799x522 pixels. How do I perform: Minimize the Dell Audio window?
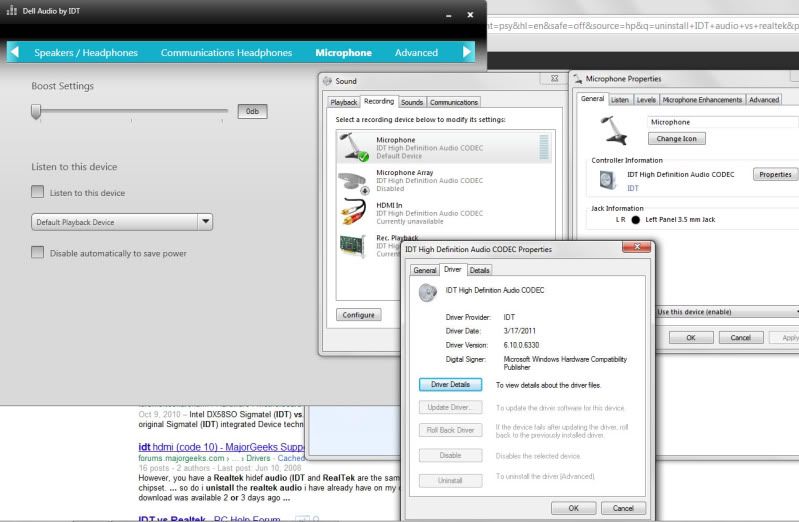point(448,15)
